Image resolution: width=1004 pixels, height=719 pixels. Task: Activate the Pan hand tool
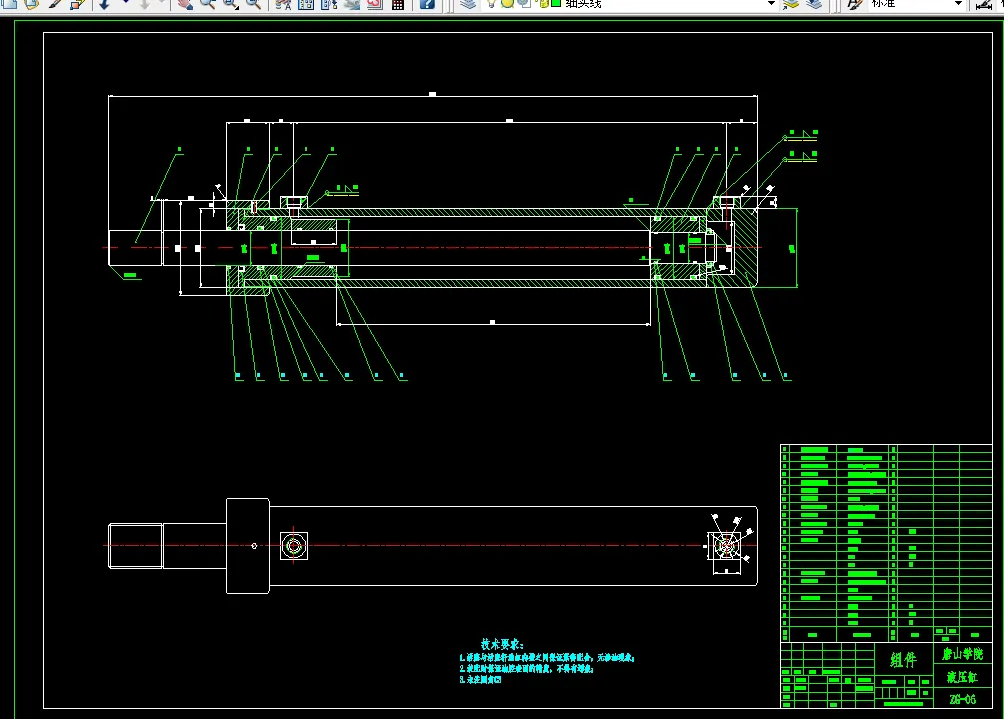click(x=185, y=4)
